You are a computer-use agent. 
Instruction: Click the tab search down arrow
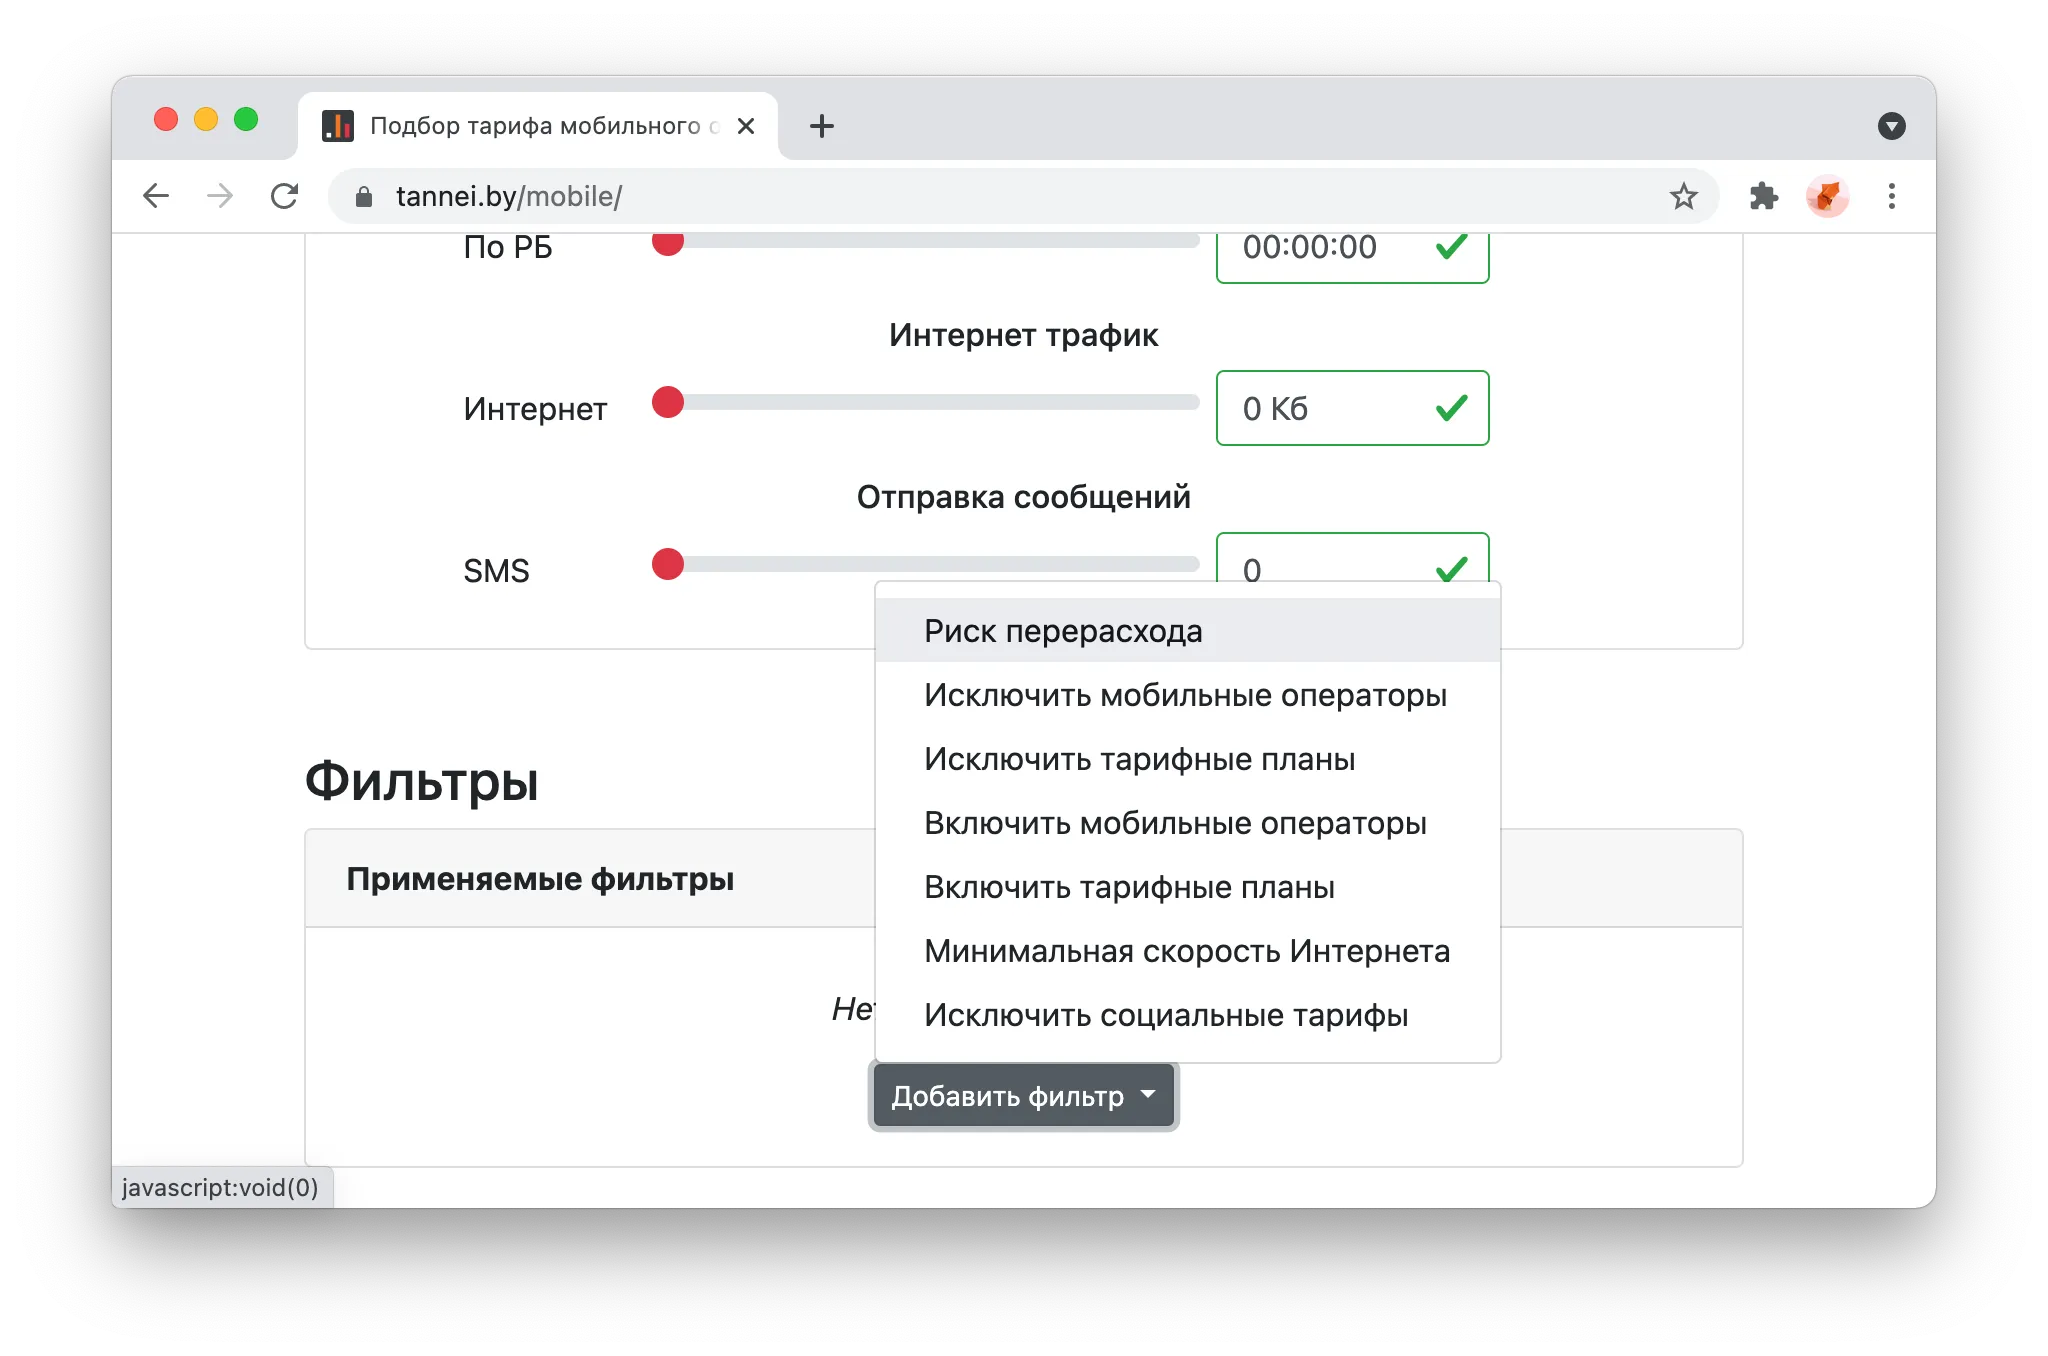click(1891, 126)
